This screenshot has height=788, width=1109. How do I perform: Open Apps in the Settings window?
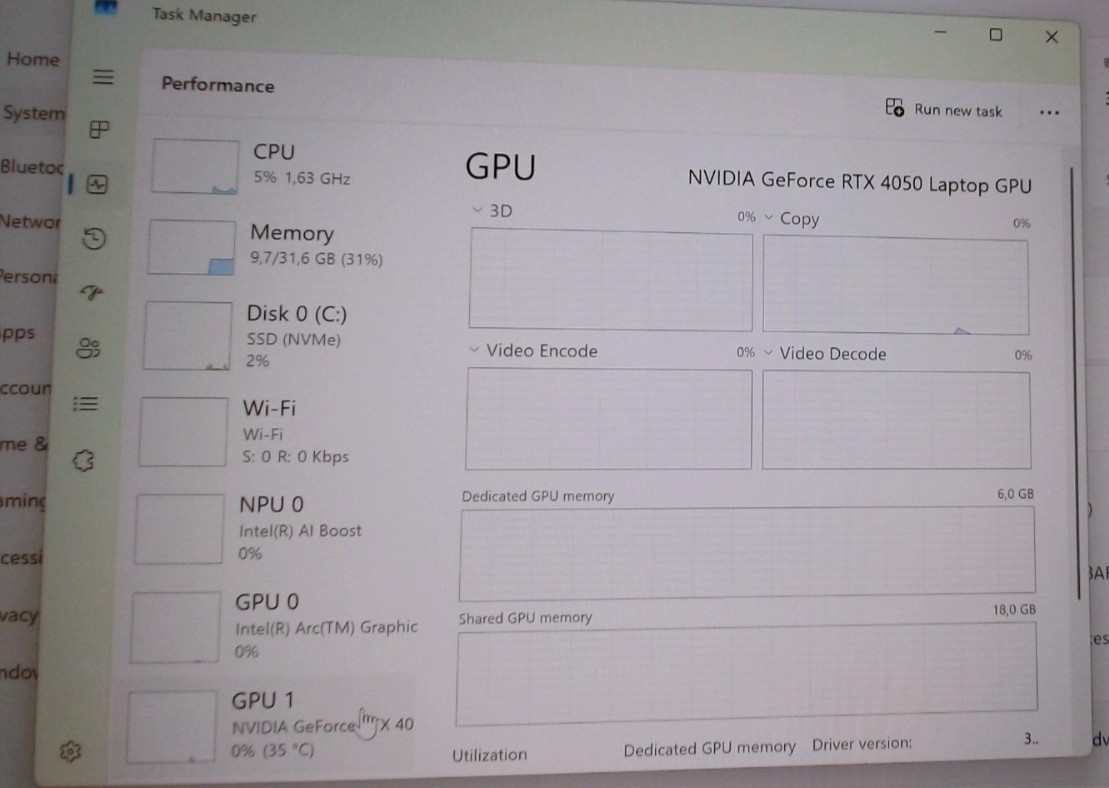pyautogui.click(x=18, y=332)
